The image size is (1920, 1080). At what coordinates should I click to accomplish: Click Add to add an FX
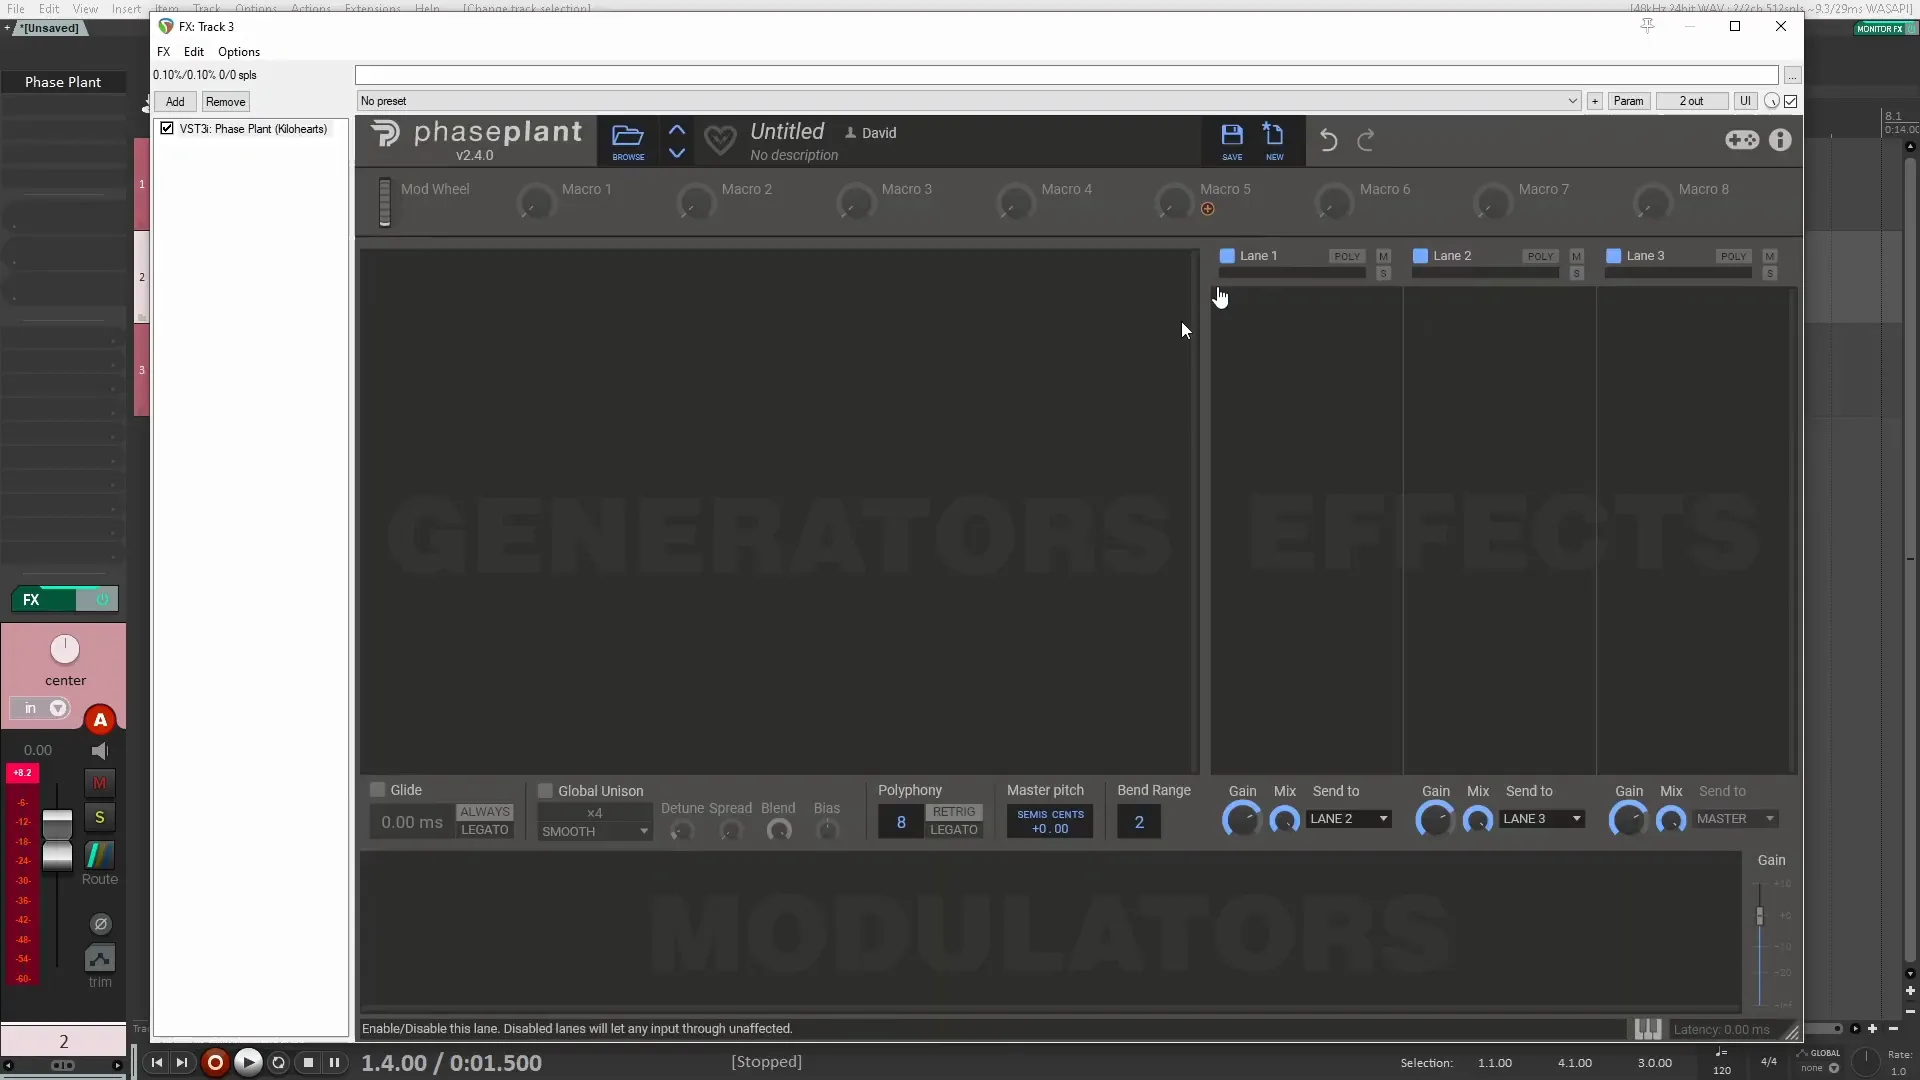[x=175, y=102]
